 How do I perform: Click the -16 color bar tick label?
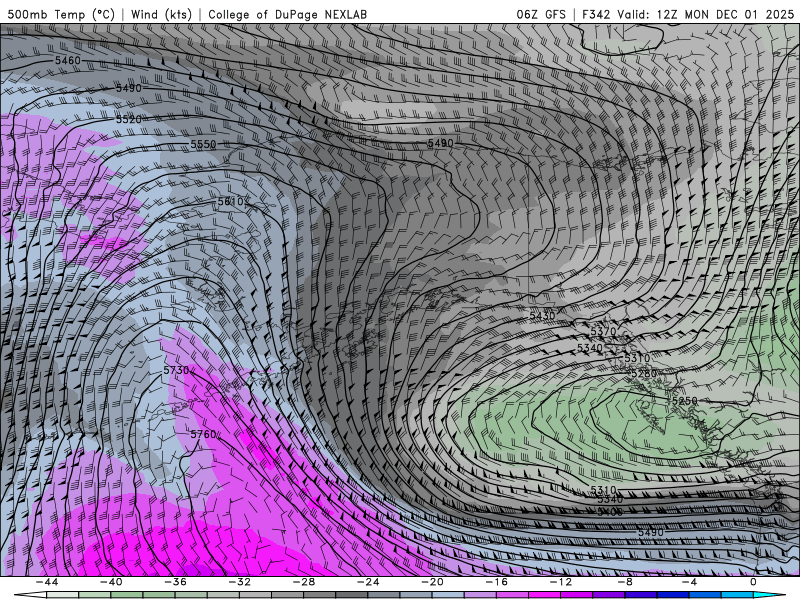tap(497, 582)
